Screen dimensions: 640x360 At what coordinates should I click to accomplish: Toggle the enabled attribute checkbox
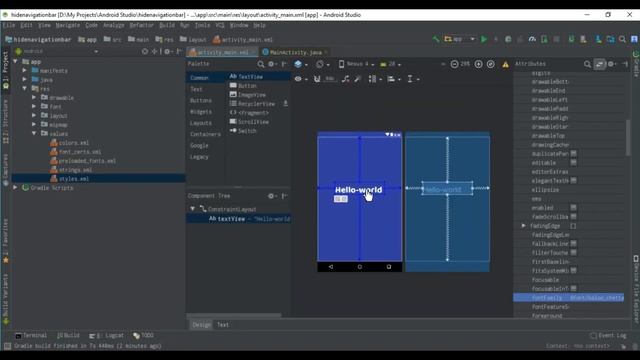[573, 207]
